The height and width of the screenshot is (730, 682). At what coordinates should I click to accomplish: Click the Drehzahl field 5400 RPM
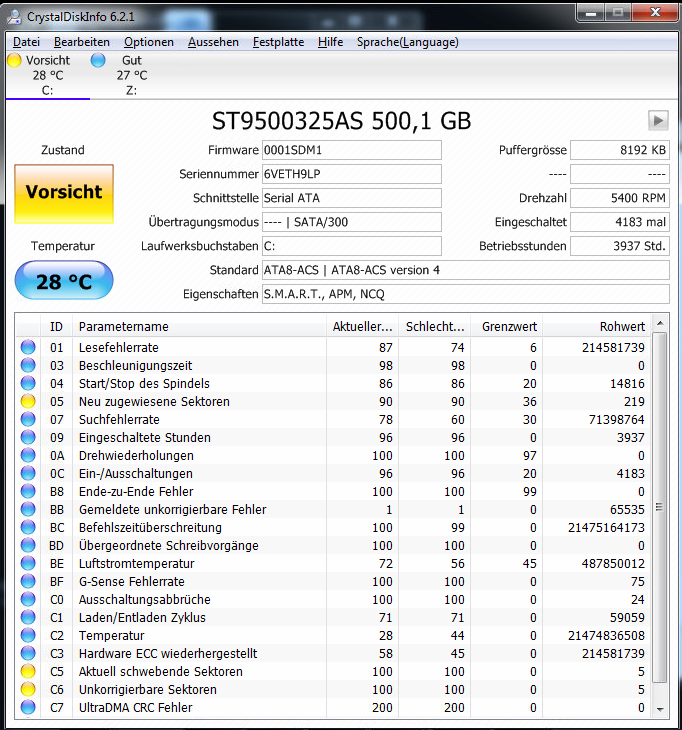click(x=620, y=198)
